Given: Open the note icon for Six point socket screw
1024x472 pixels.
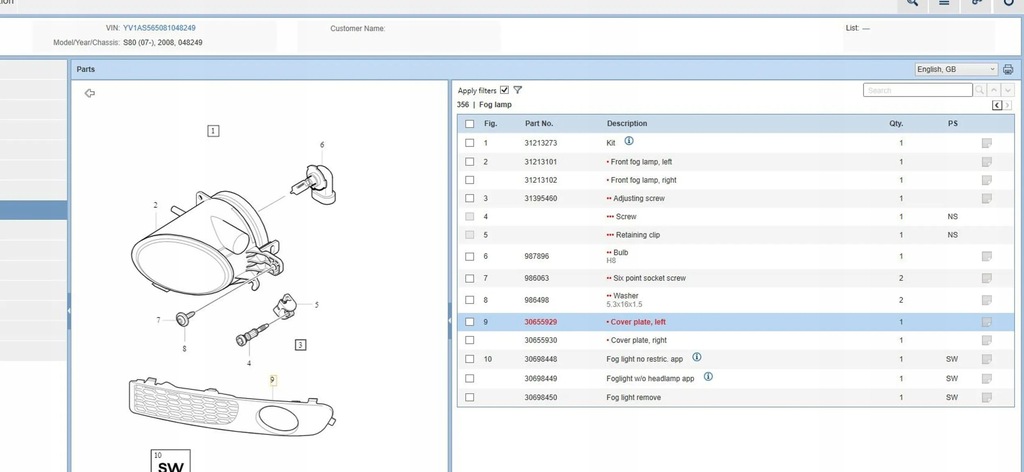Looking at the screenshot, I should point(987,278).
